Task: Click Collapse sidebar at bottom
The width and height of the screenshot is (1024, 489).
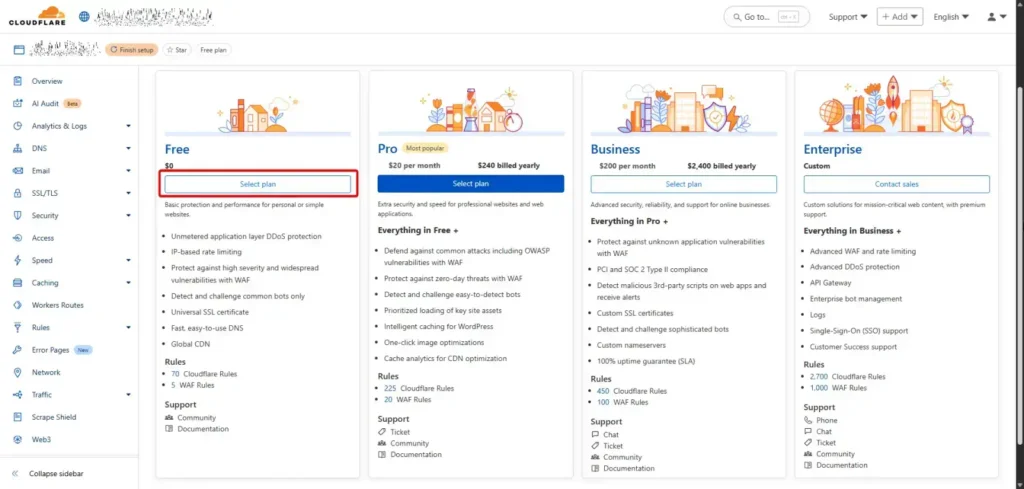Action: pos(56,473)
